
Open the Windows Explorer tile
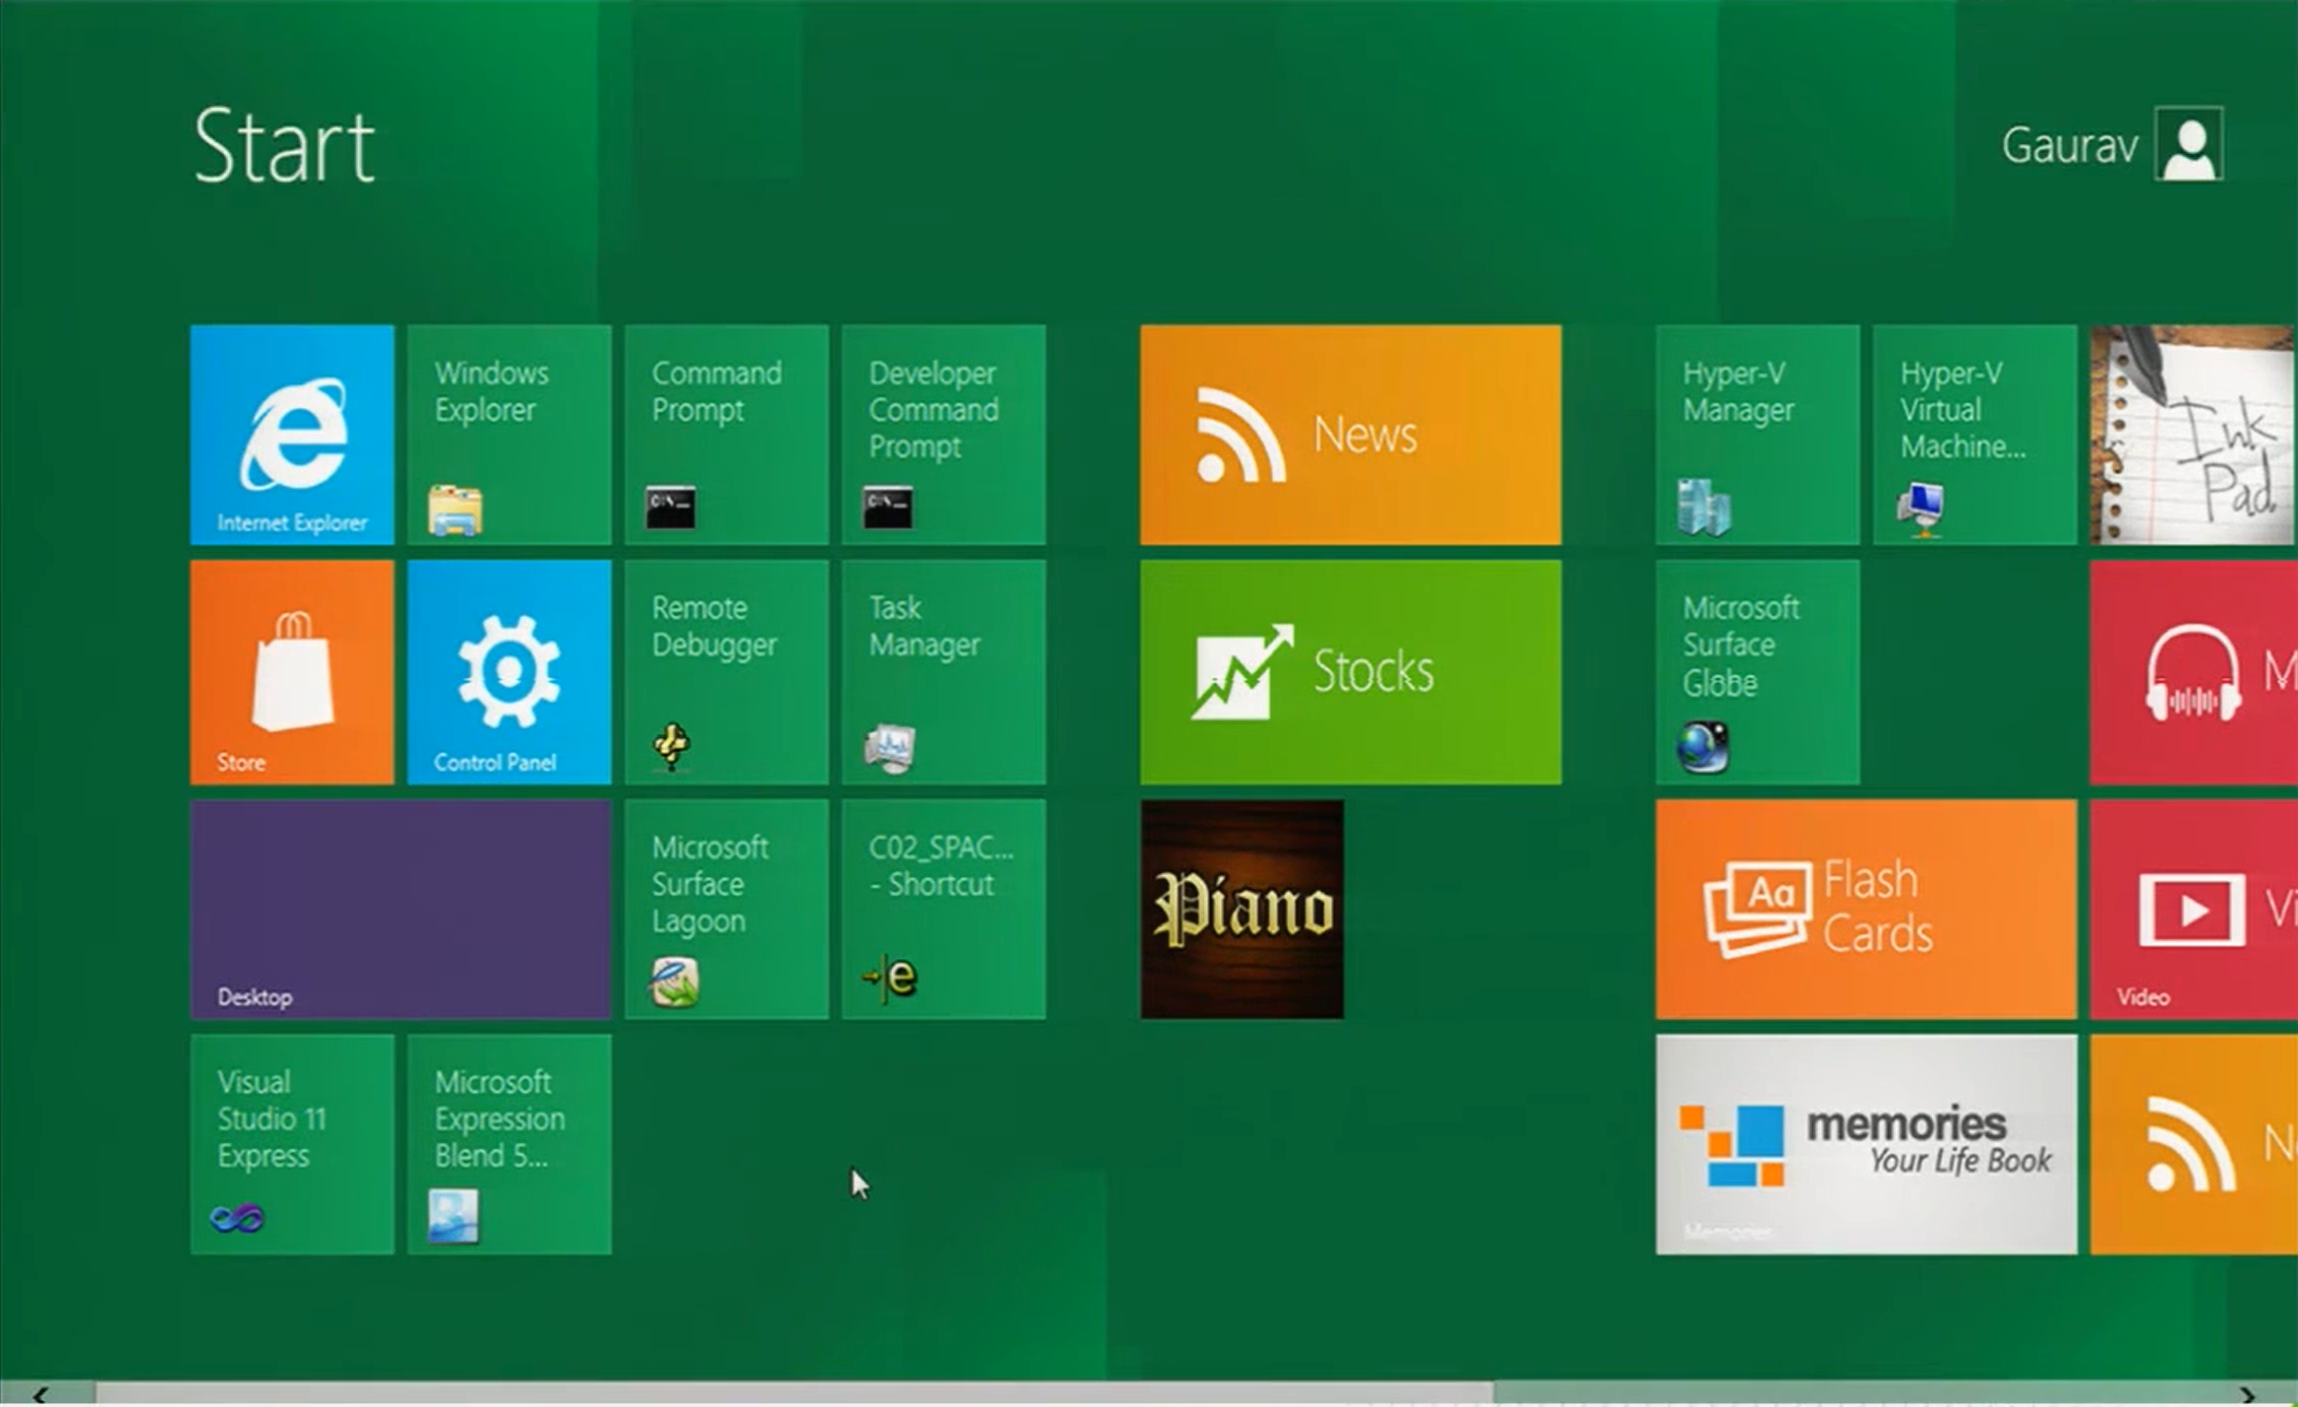coord(509,434)
